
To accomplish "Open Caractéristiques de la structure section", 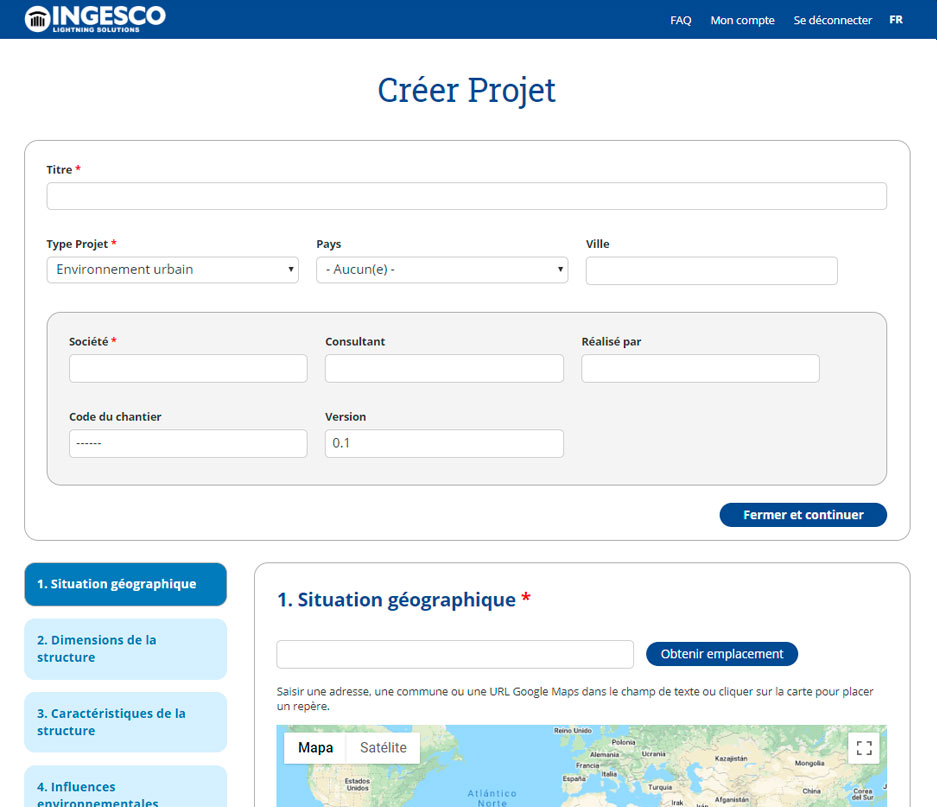I will tap(125, 722).
